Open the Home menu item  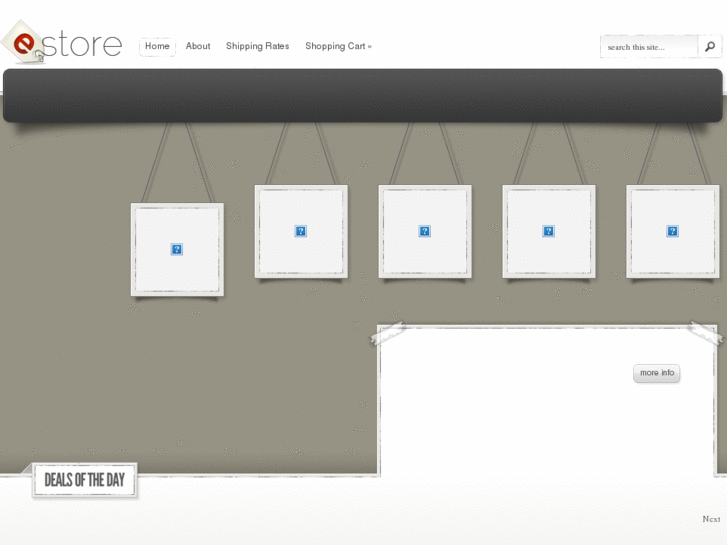click(157, 46)
